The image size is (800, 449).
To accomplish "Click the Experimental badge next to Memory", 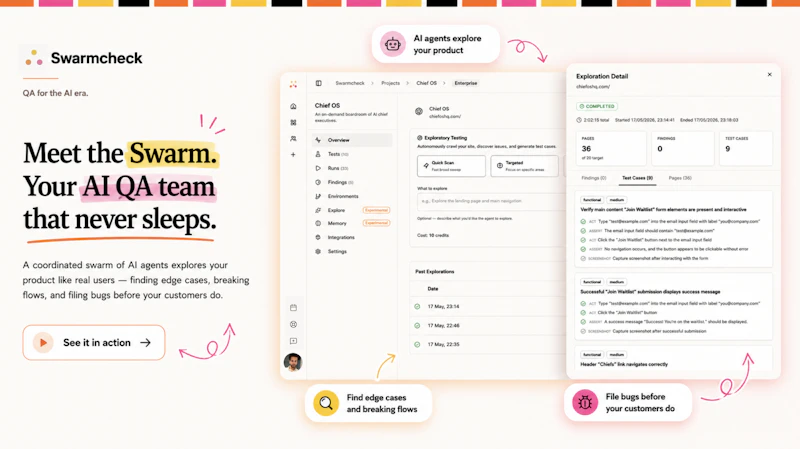I will coord(377,223).
